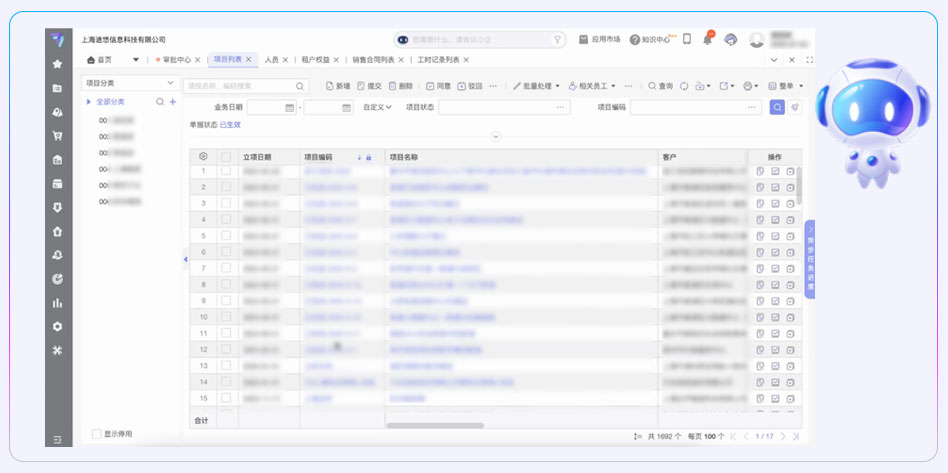Open the export dropdown in toolbar
This screenshot has height=473, width=948.
click(726, 86)
